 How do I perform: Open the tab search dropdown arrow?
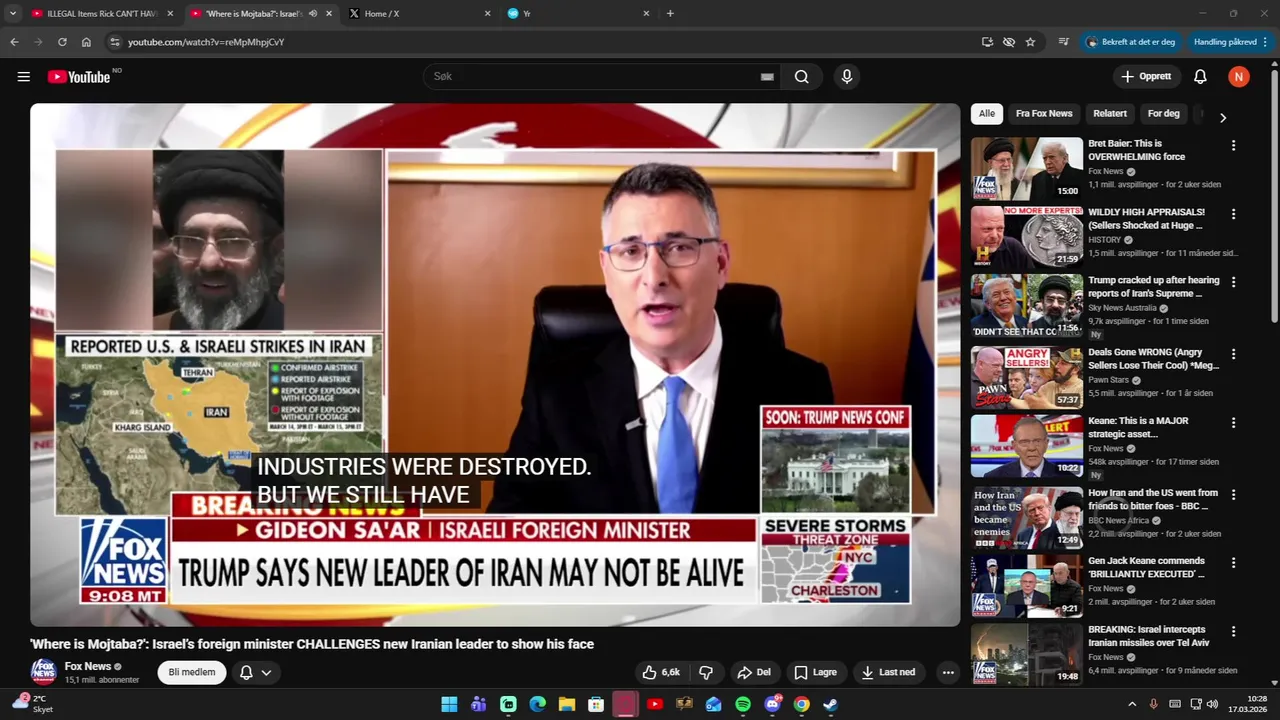click(x=12, y=13)
